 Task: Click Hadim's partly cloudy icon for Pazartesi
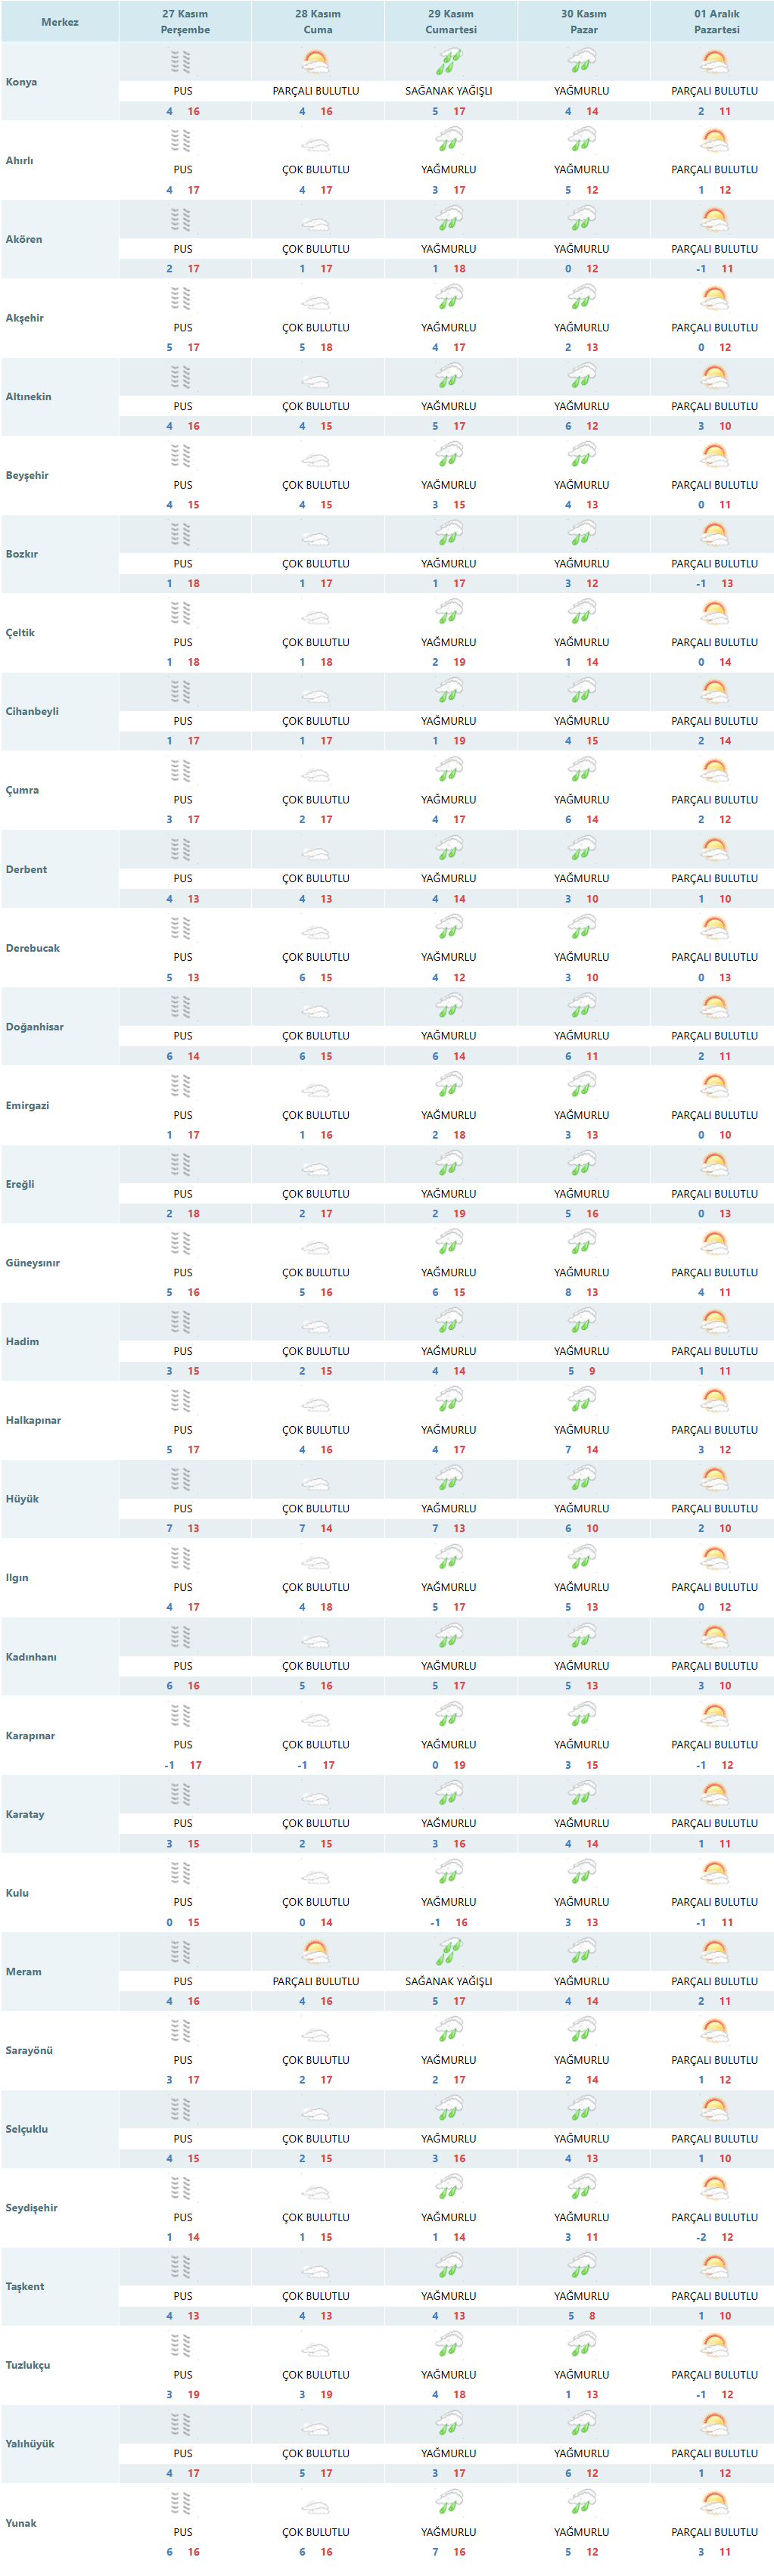[714, 1322]
